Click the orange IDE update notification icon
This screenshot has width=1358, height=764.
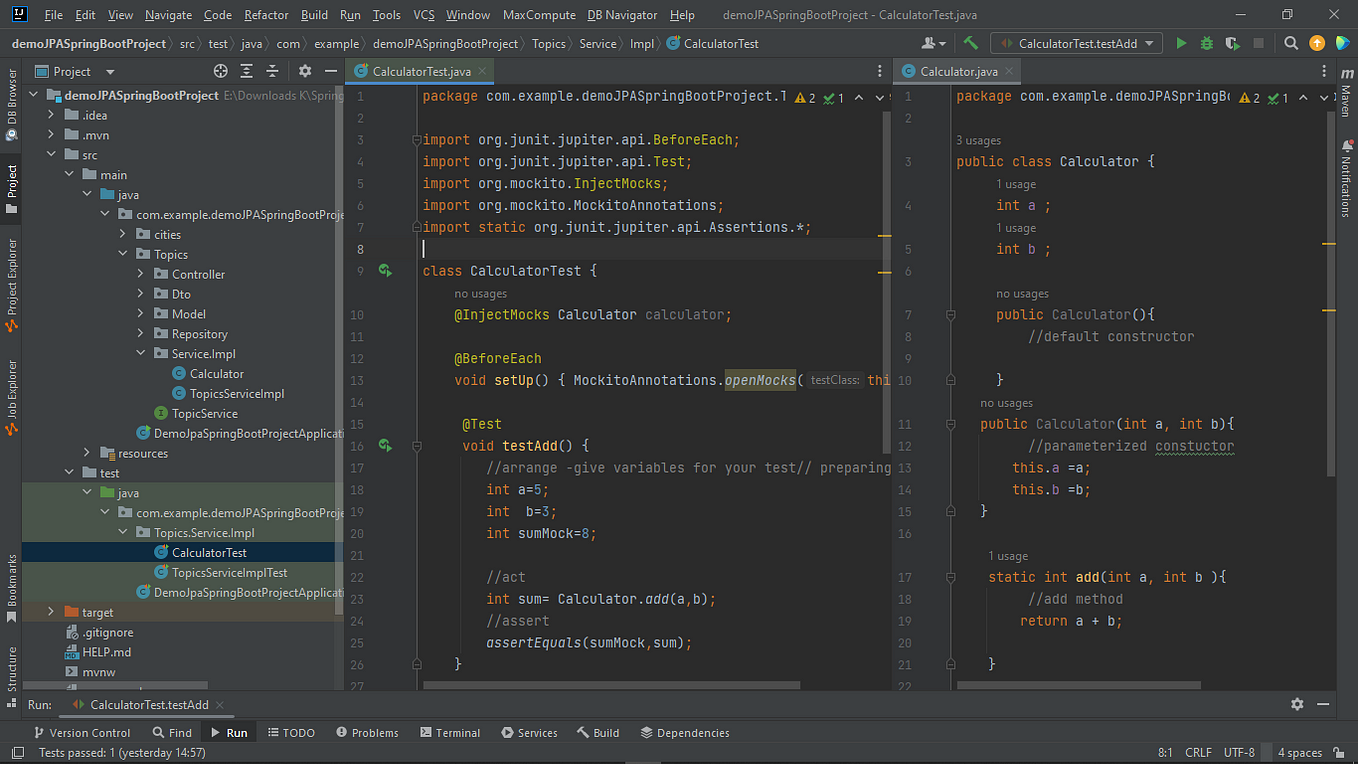click(1318, 43)
